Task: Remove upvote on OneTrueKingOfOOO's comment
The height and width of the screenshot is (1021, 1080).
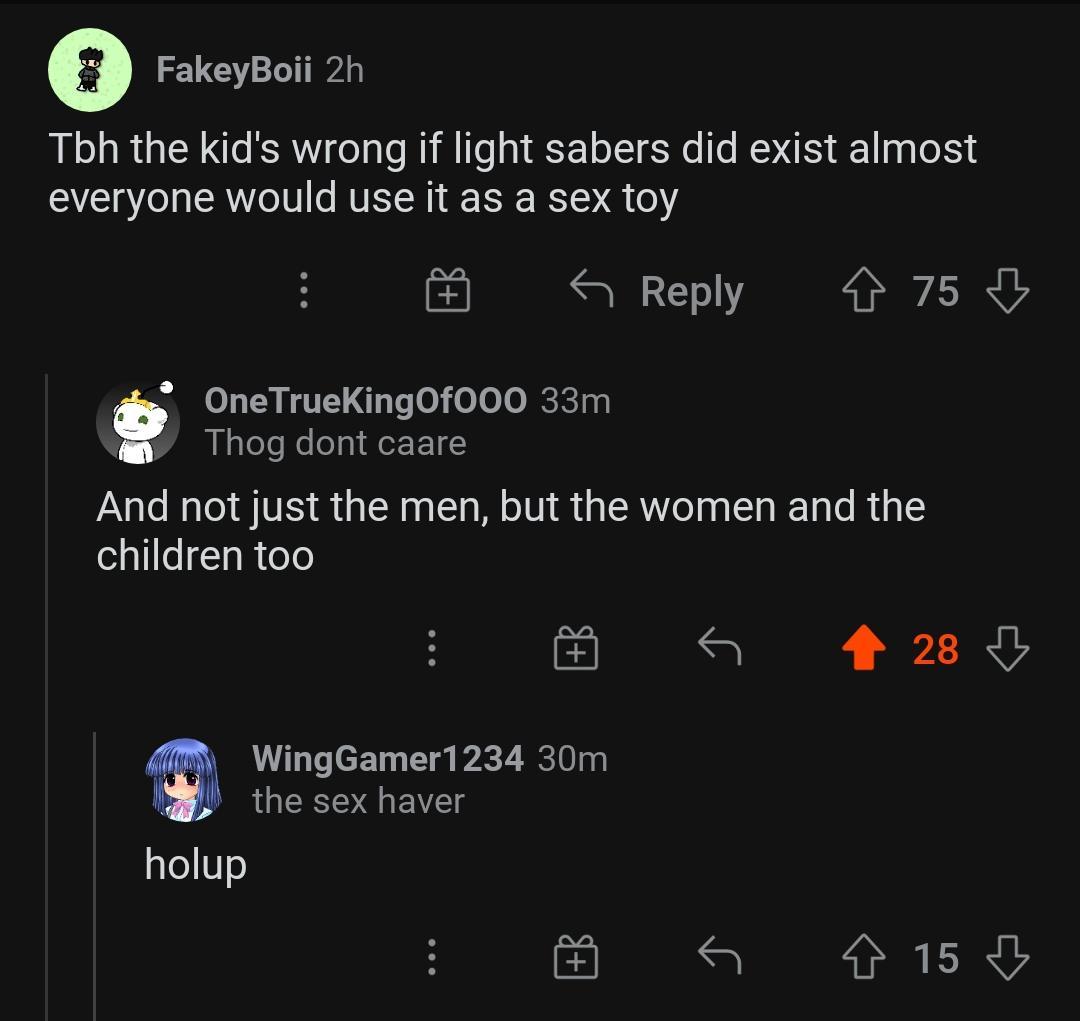Action: [863, 649]
